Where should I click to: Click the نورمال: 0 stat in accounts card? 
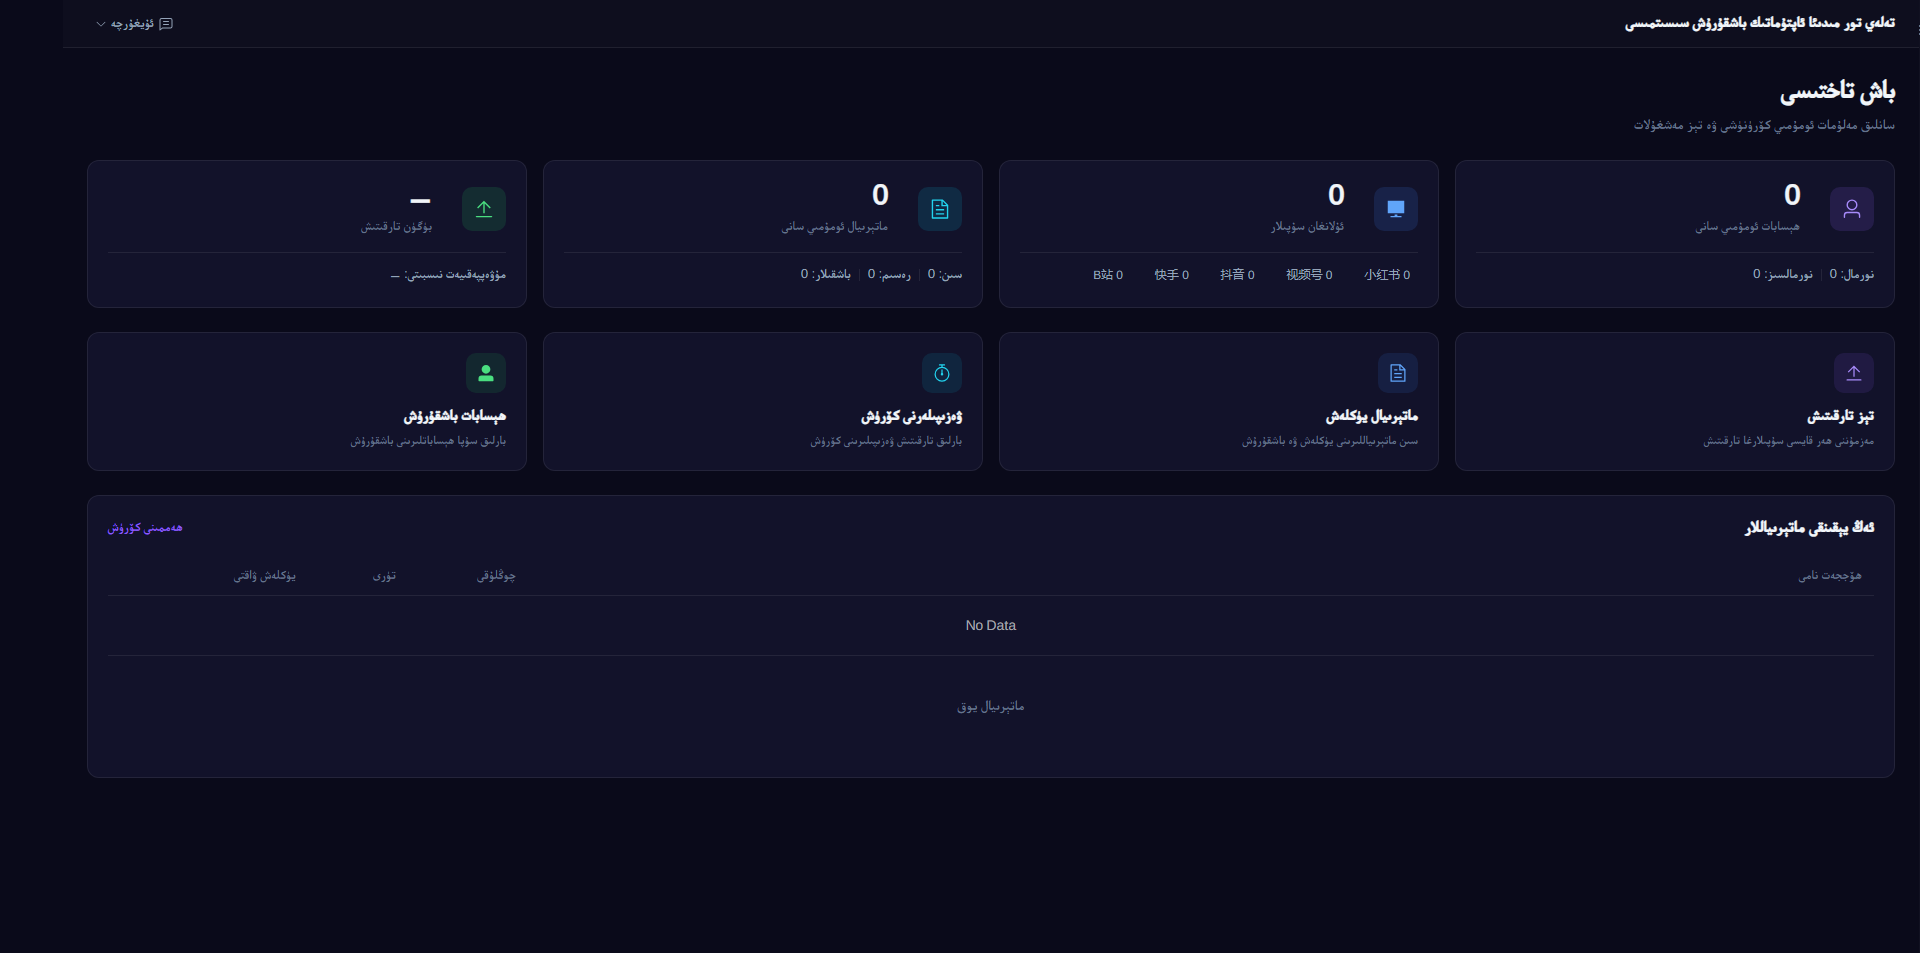coord(1852,274)
